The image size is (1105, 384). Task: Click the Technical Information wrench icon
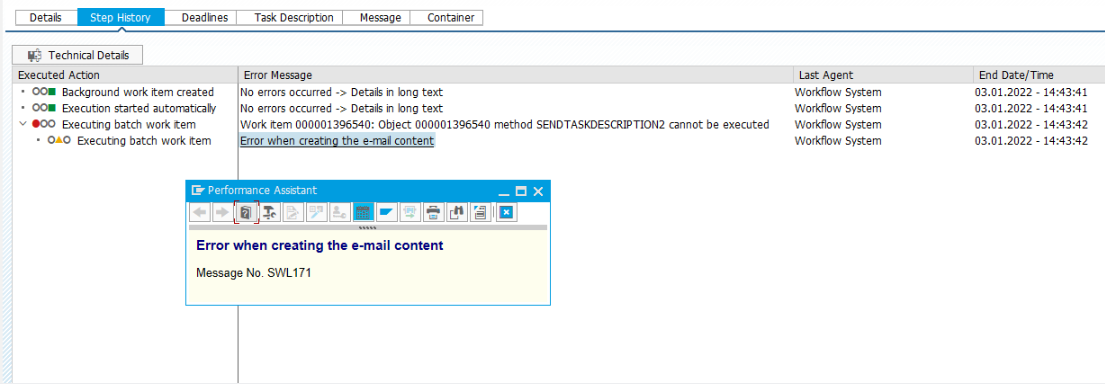tap(269, 211)
